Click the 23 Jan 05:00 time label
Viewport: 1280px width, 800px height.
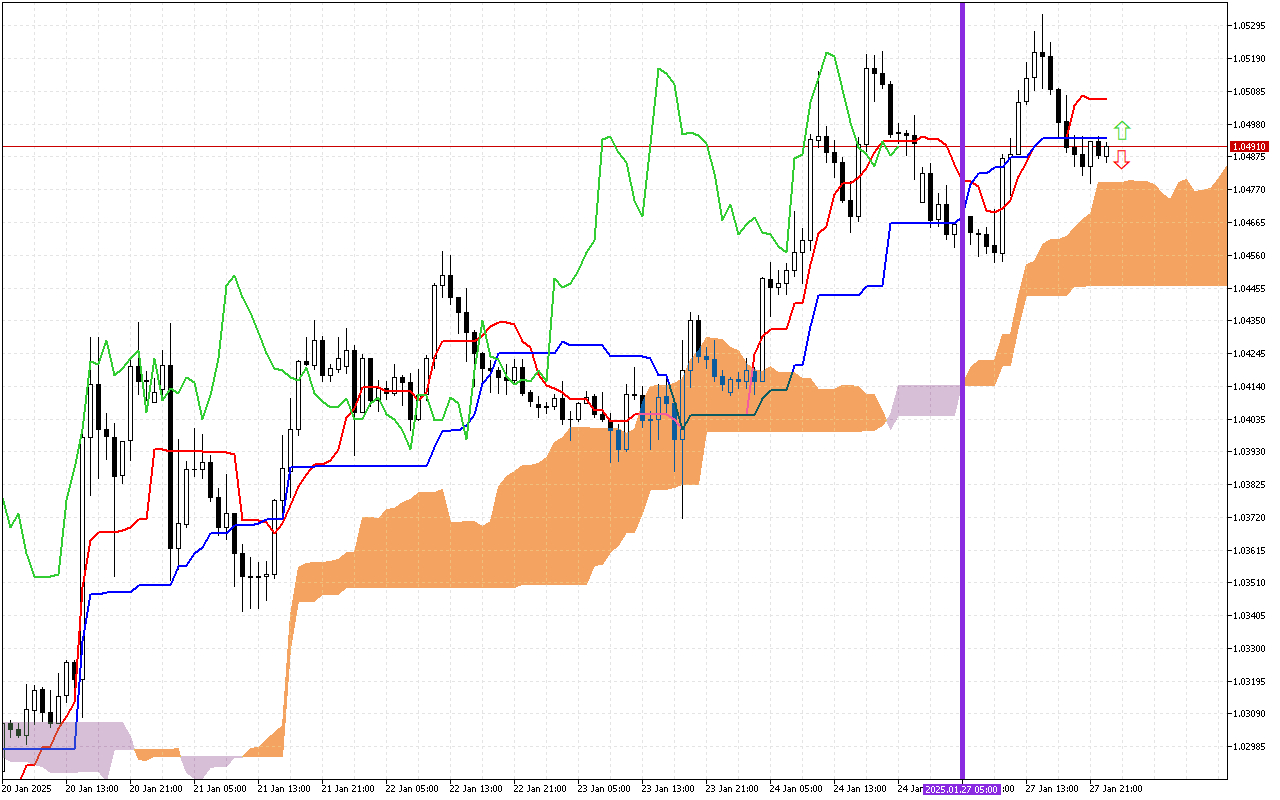(604, 789)
